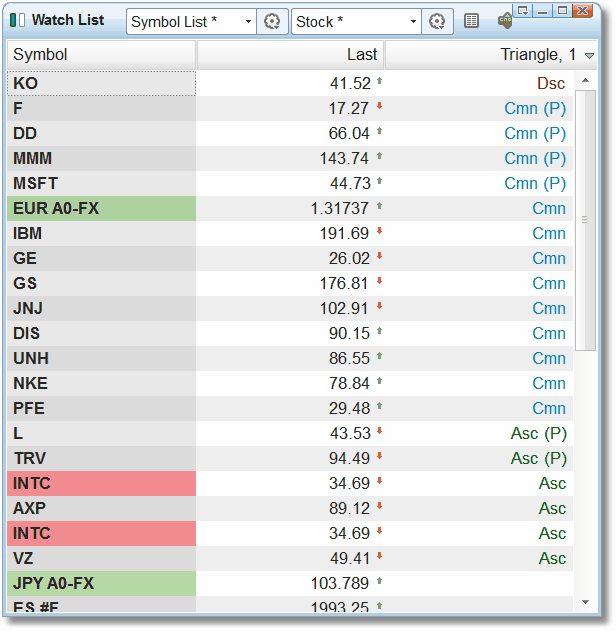Click the 103.789 last price value

[340, 583]
